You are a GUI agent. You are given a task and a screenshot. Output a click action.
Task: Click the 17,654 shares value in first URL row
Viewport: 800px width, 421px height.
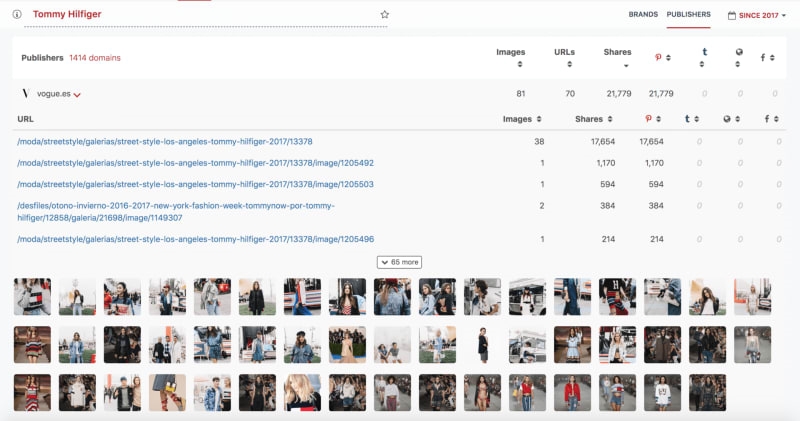click(603, 141)
